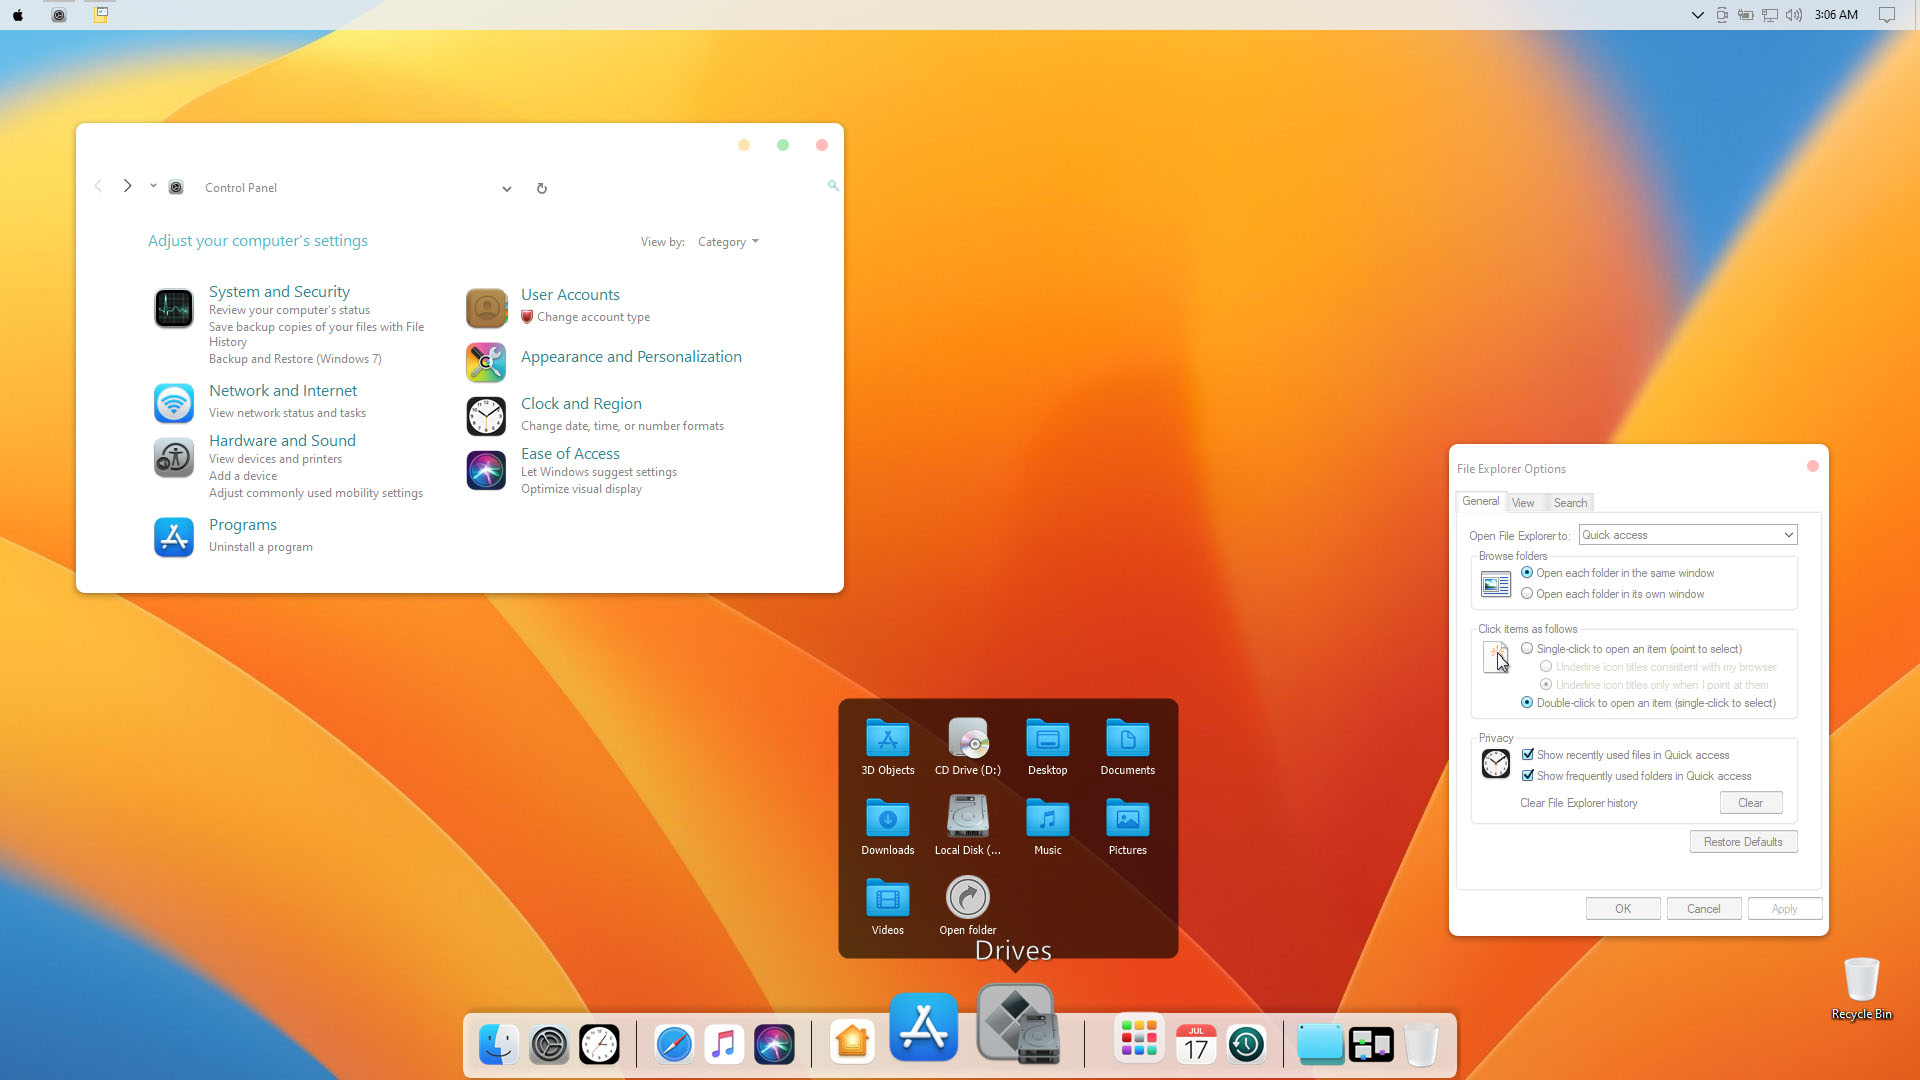The width and height of the screenshot is (1920, 1080).
Task: Click the Calendar icon in dock
Action: tap(1196, 1045)
